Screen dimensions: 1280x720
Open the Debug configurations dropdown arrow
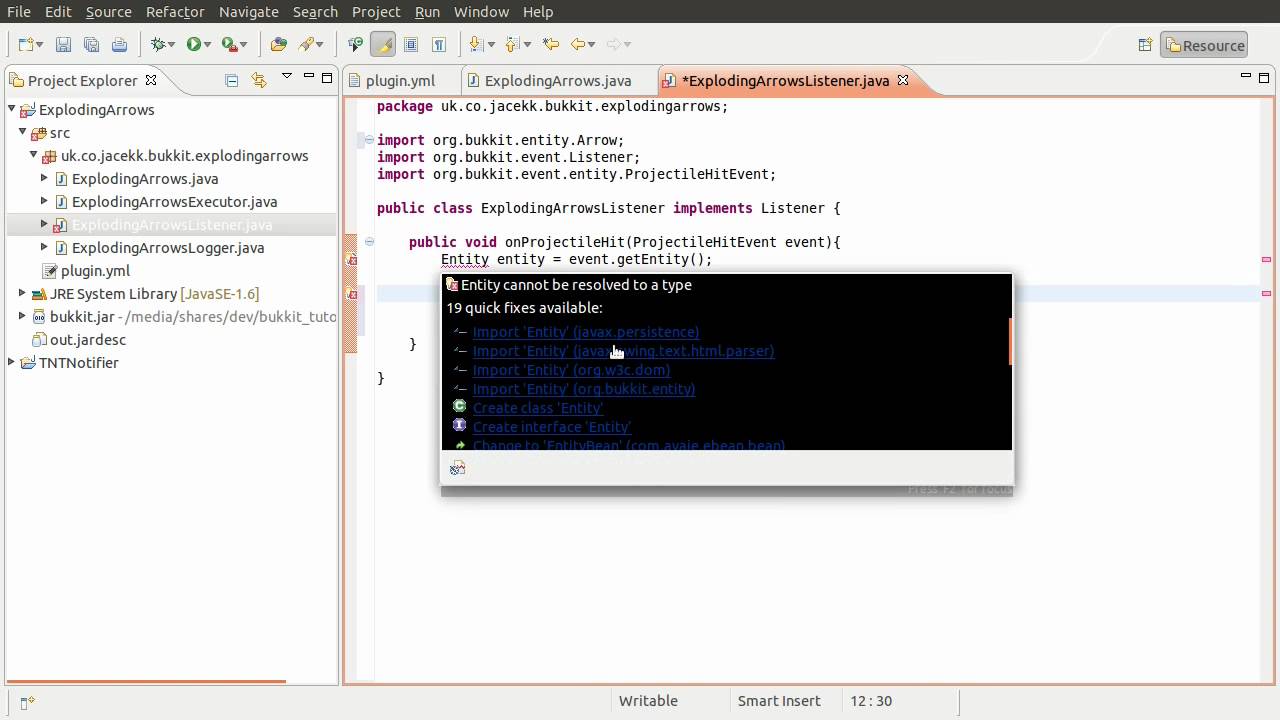(x=171, y=45)
